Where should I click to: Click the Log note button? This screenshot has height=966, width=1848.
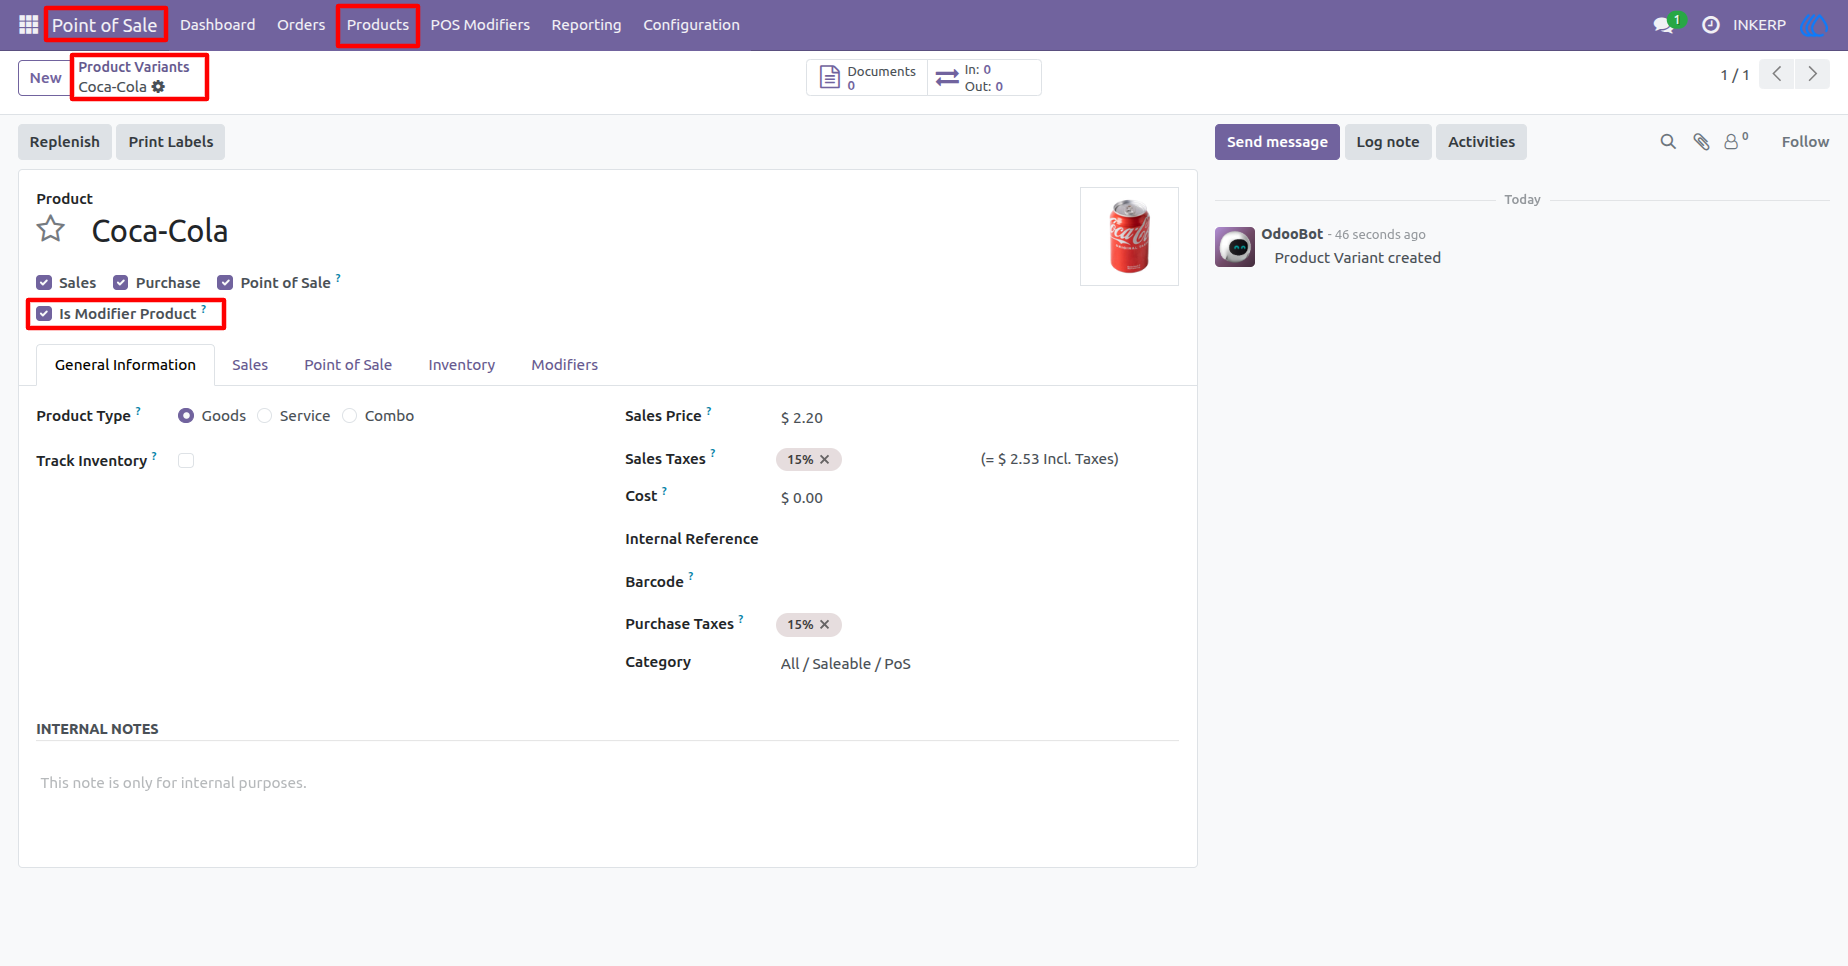pos(1388,142)
